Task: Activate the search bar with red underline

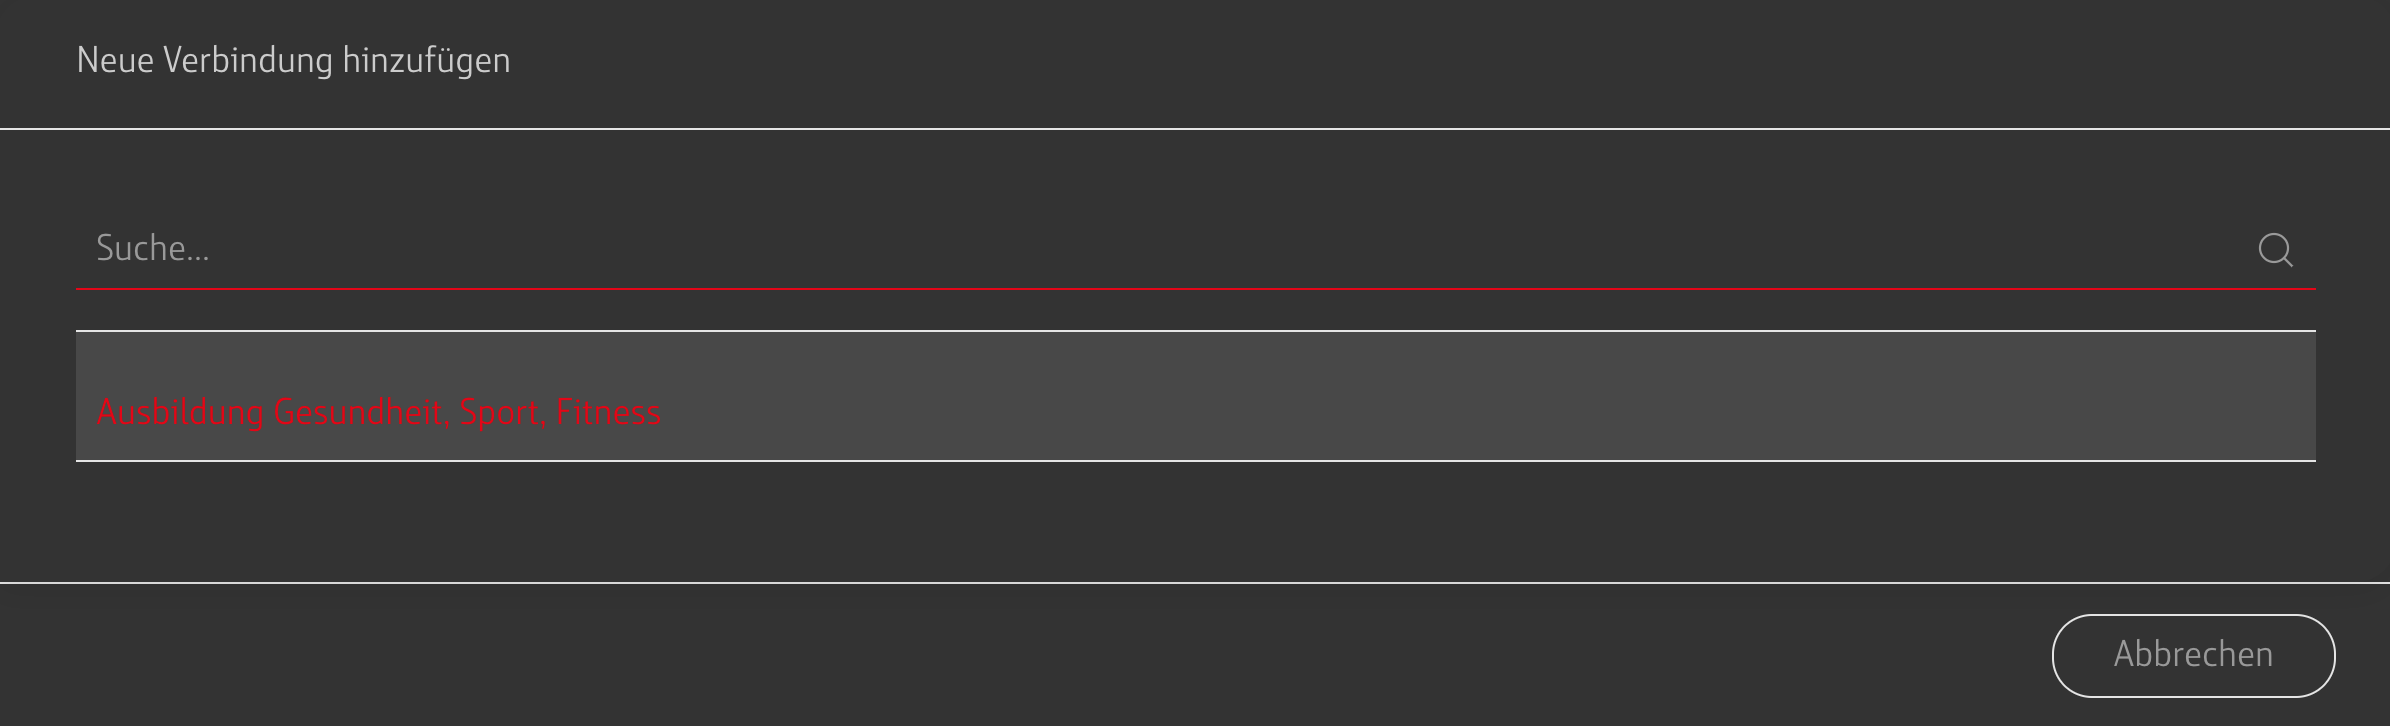Action: pos(1150,249)
